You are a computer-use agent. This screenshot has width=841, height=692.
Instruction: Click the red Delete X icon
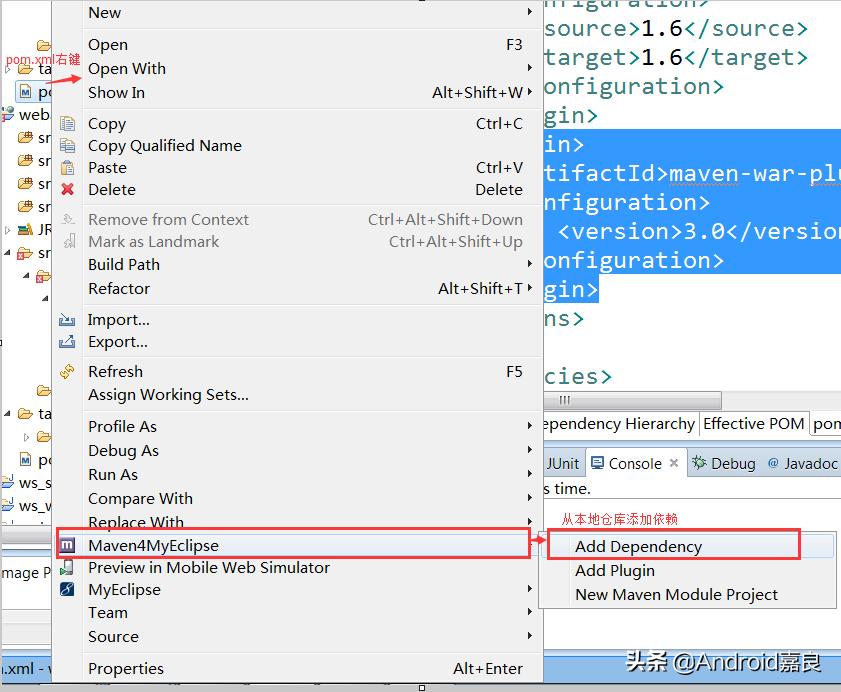pyautogui.click(x=67, y=189)
